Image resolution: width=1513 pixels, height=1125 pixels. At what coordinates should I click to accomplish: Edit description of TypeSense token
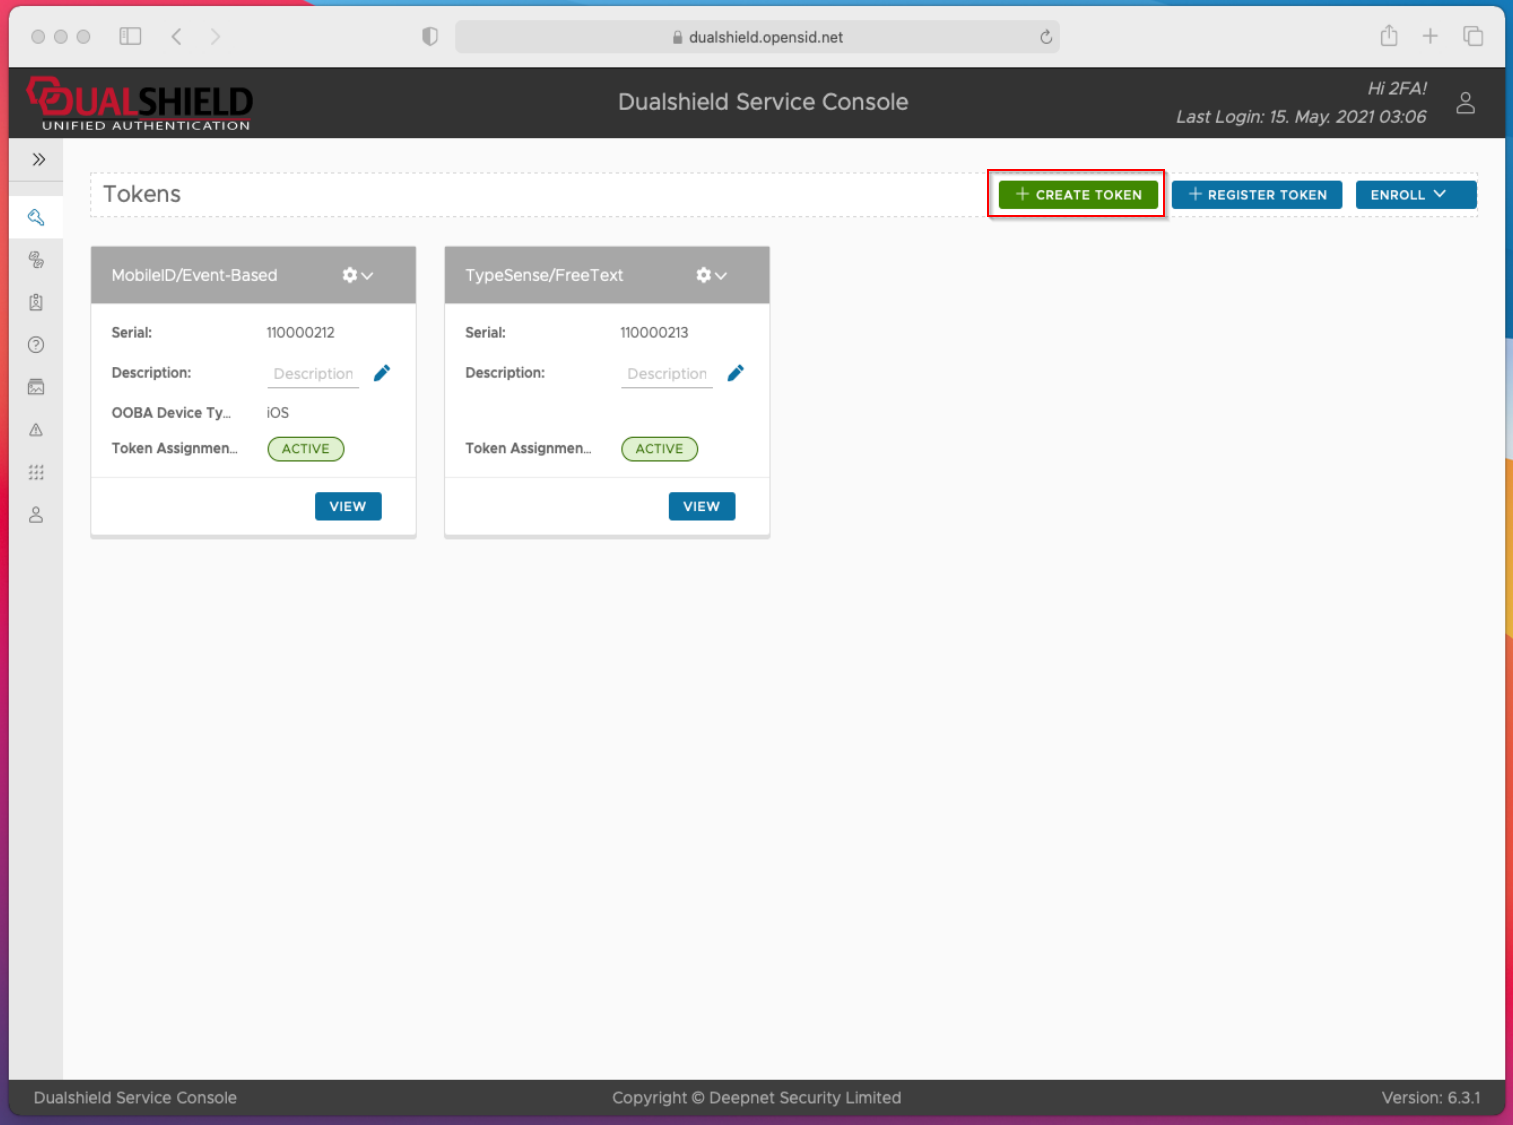coord(736,373)
